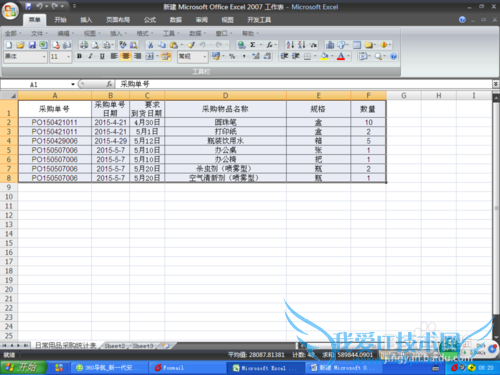500x375 pixels.
Task: Click the Select All corner button
Action: [x=9, y=96]
